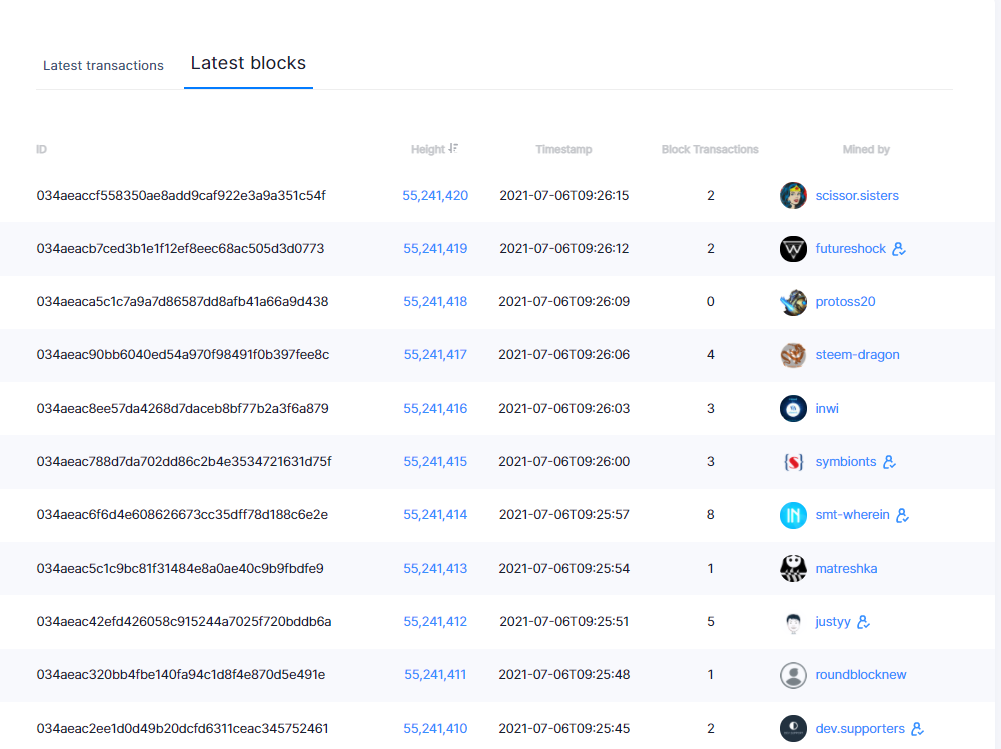Open block height 55,241,415
This screenshot has width=1001, height=749.
(x=435, y=461)
